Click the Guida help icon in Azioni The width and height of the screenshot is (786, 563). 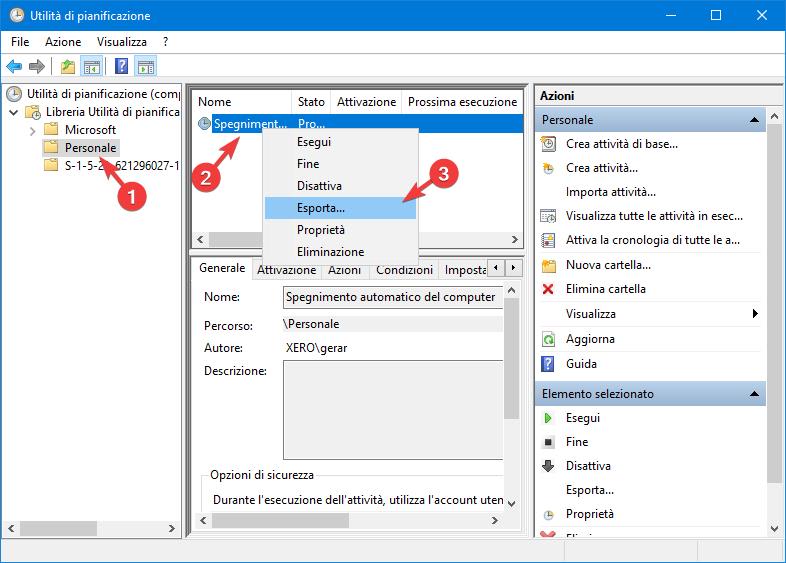(548, 364)
